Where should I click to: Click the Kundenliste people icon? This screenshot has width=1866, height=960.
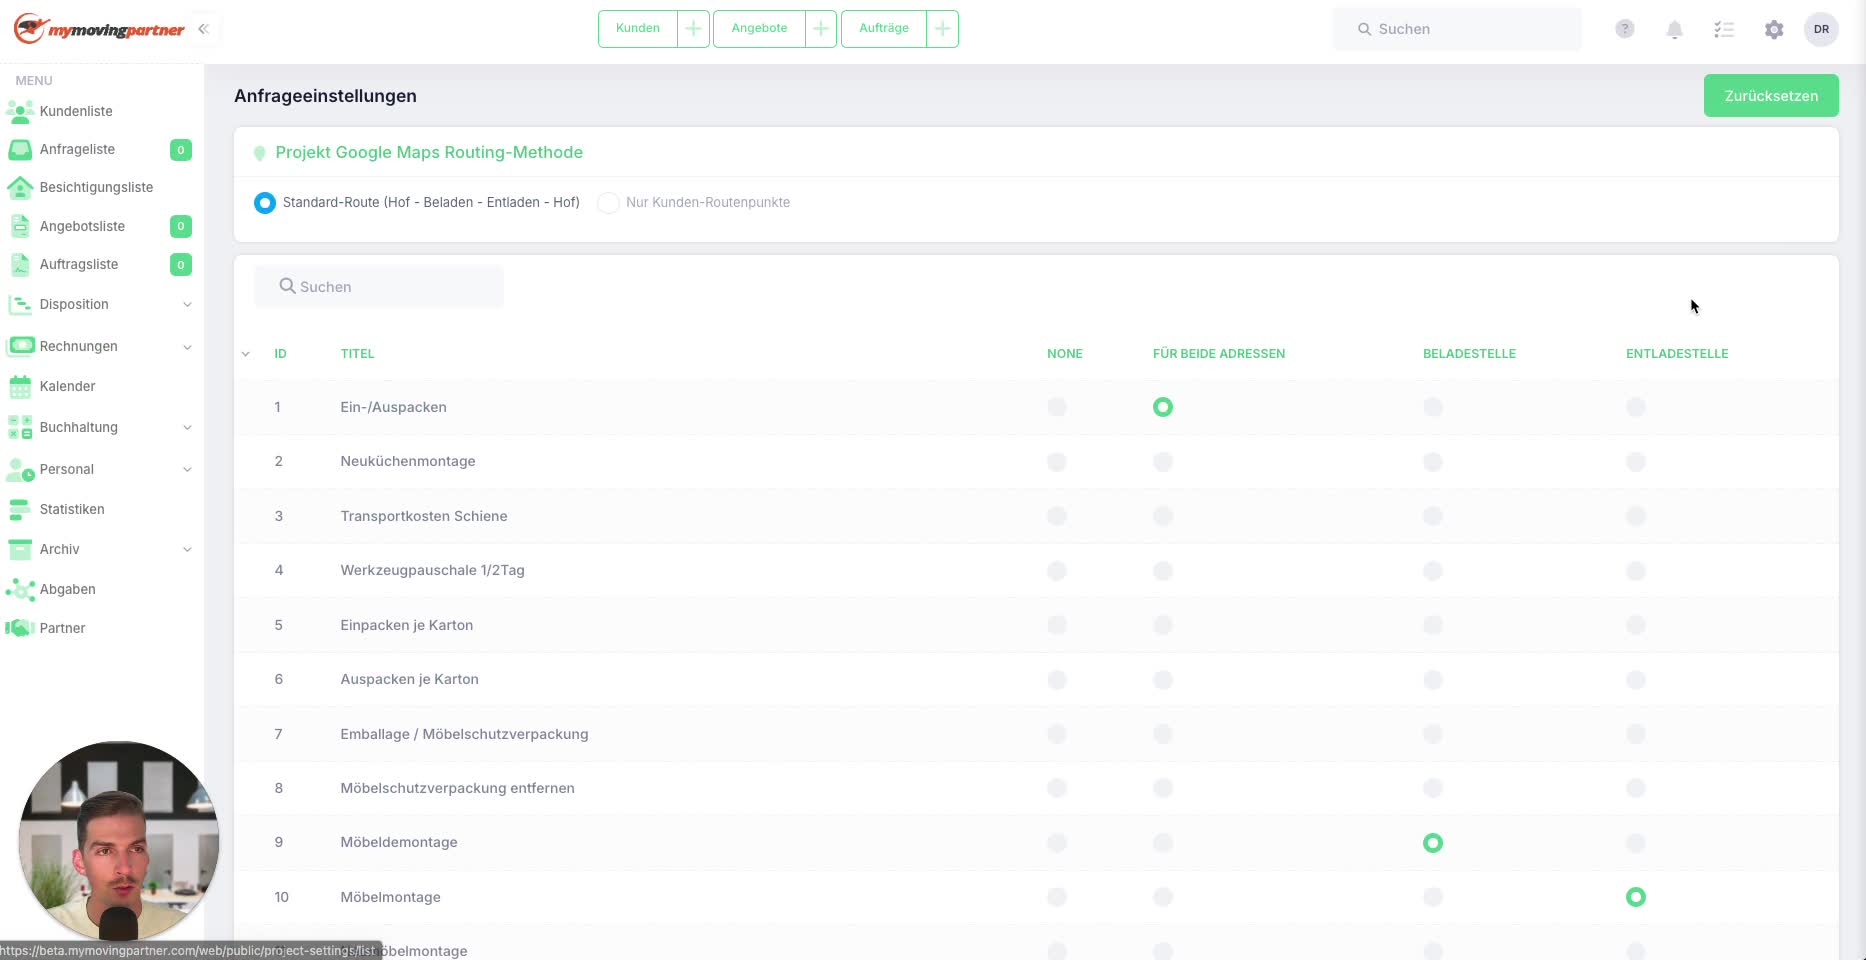(x=20, y=111)
